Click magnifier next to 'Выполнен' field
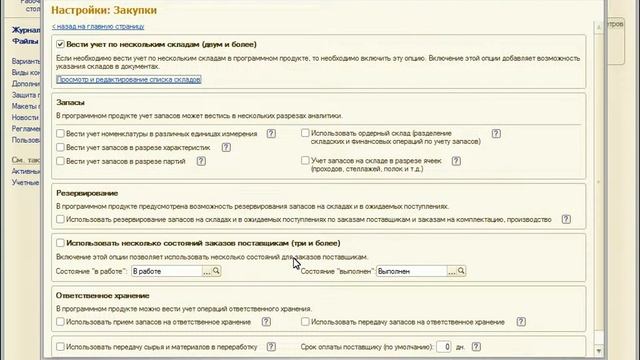This screenshot has width=640, height=360. click(x=461, y=271)
